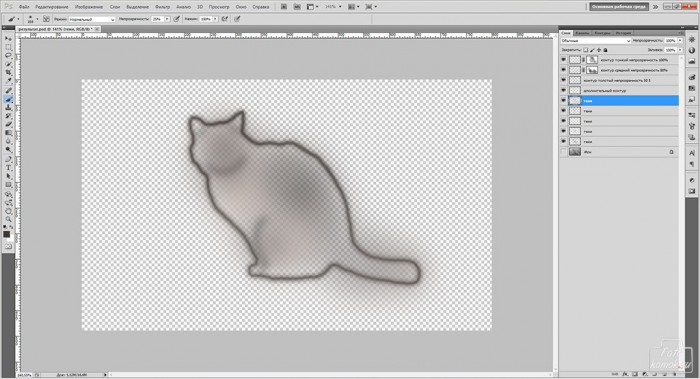Toggle the Brush panel from options bar
The height and width of the screenshot is (379, 700).
pos(46,19)
